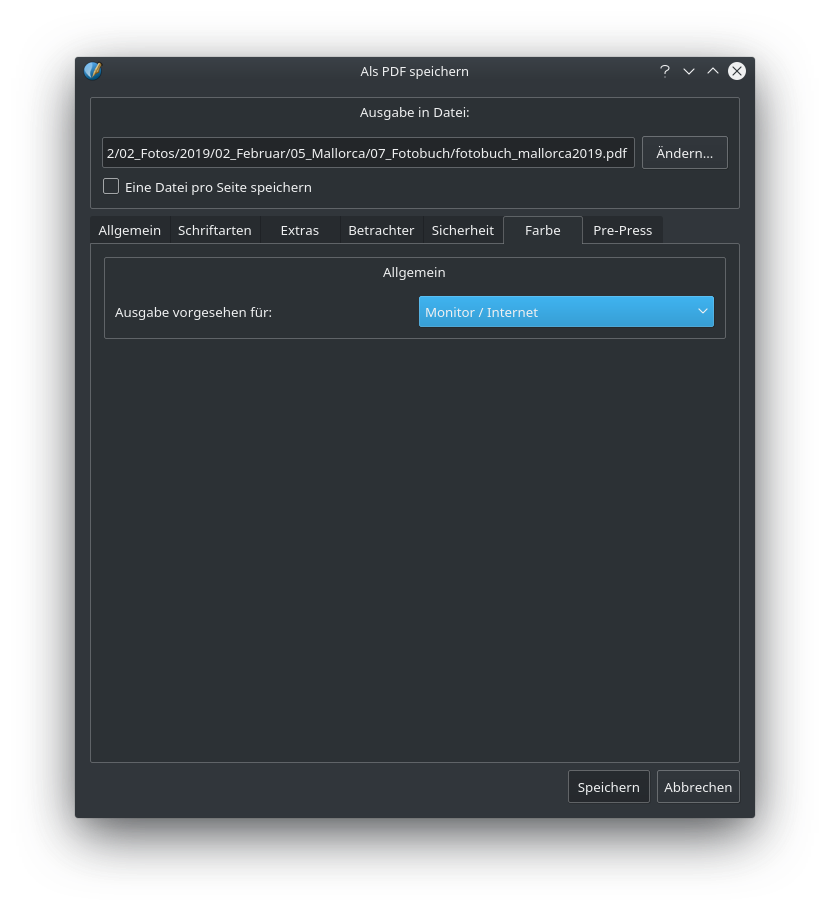Click the arrow on Monitor / Internet combo box
Image resolution: width=830 pixels, height=911 pixels.
click(x=703, y=312)
